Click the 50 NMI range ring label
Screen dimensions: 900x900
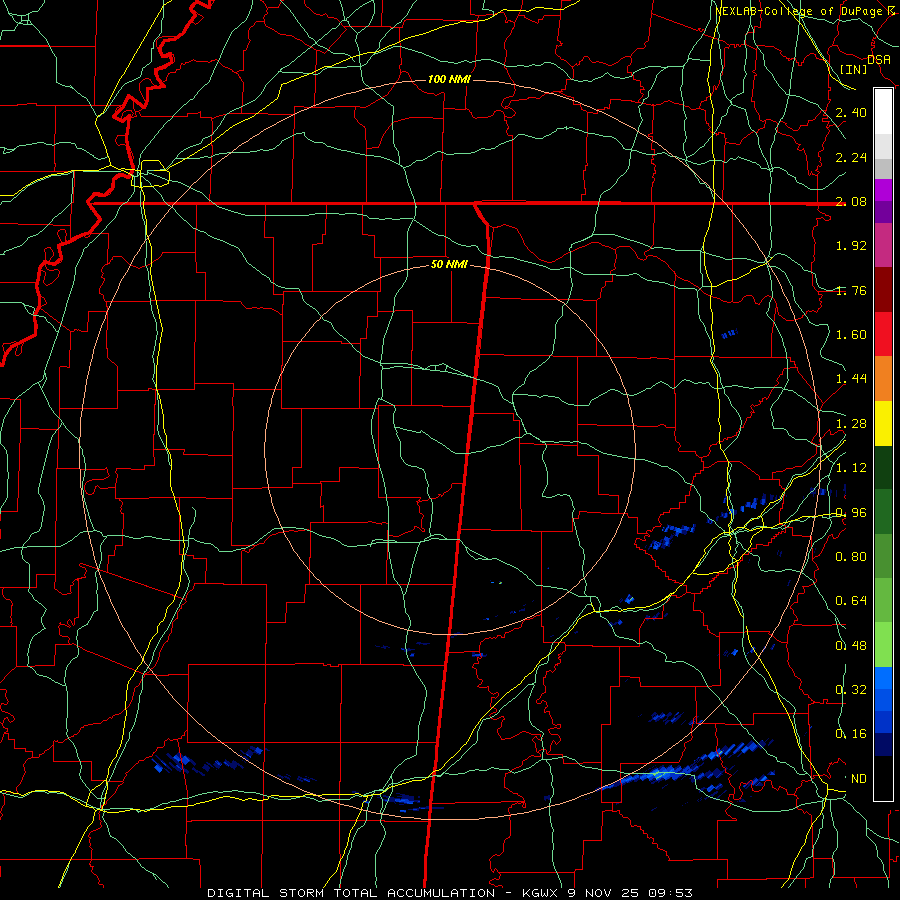(449, 265)
